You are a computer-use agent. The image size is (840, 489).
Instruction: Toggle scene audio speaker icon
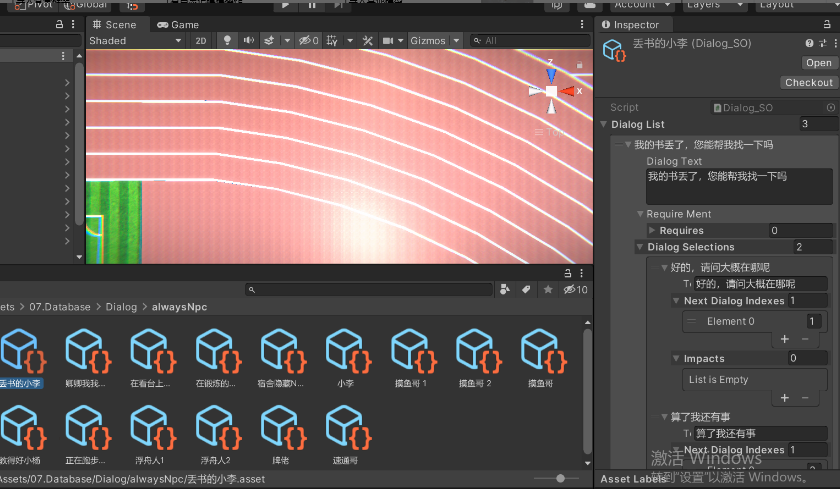click(248, 41)
